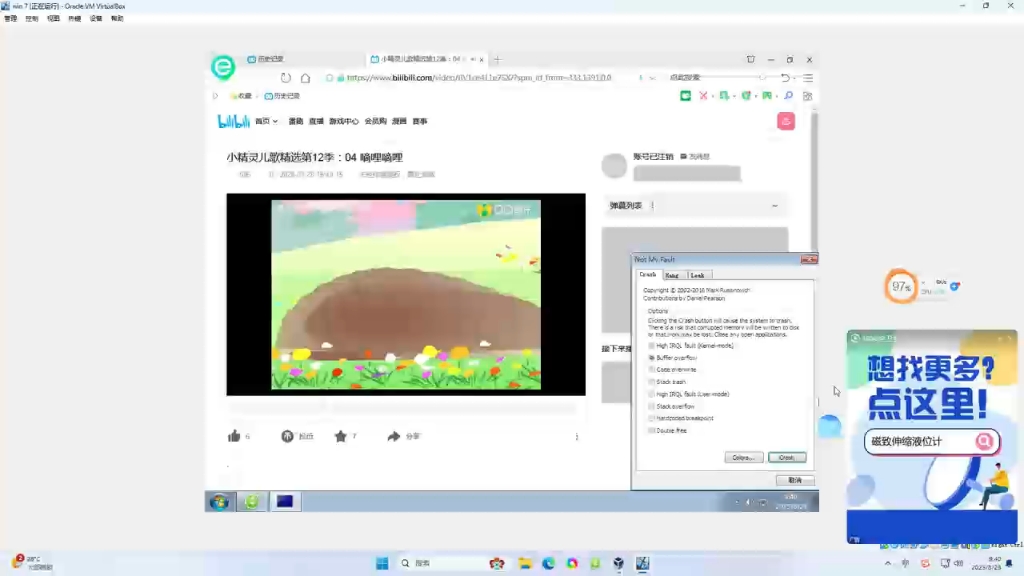Click the red scissors screenshot extension icon
The width and height of the screenshot is (1024, 576).
click(703, 96)
